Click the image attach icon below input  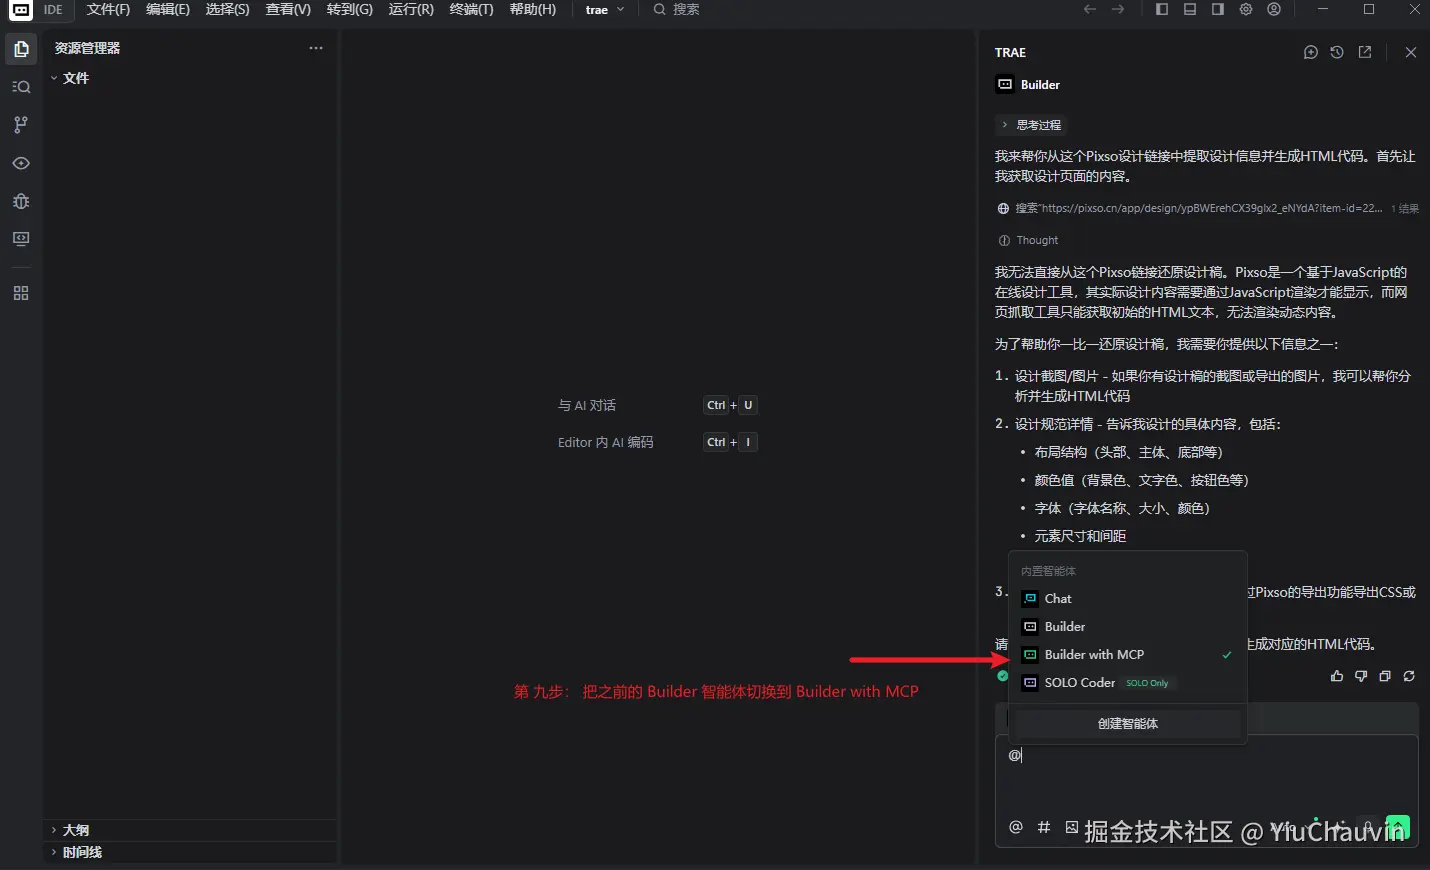point(1072,827)
